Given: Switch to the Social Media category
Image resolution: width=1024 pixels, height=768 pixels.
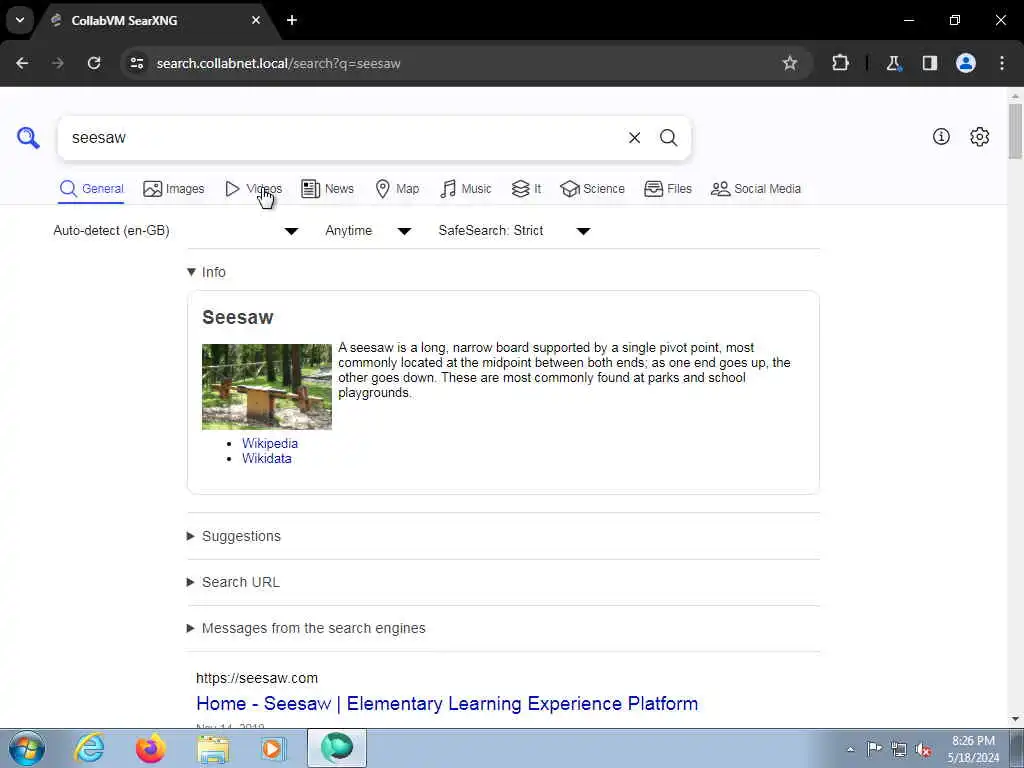Looking at the screenshot, I should [756, 189].
